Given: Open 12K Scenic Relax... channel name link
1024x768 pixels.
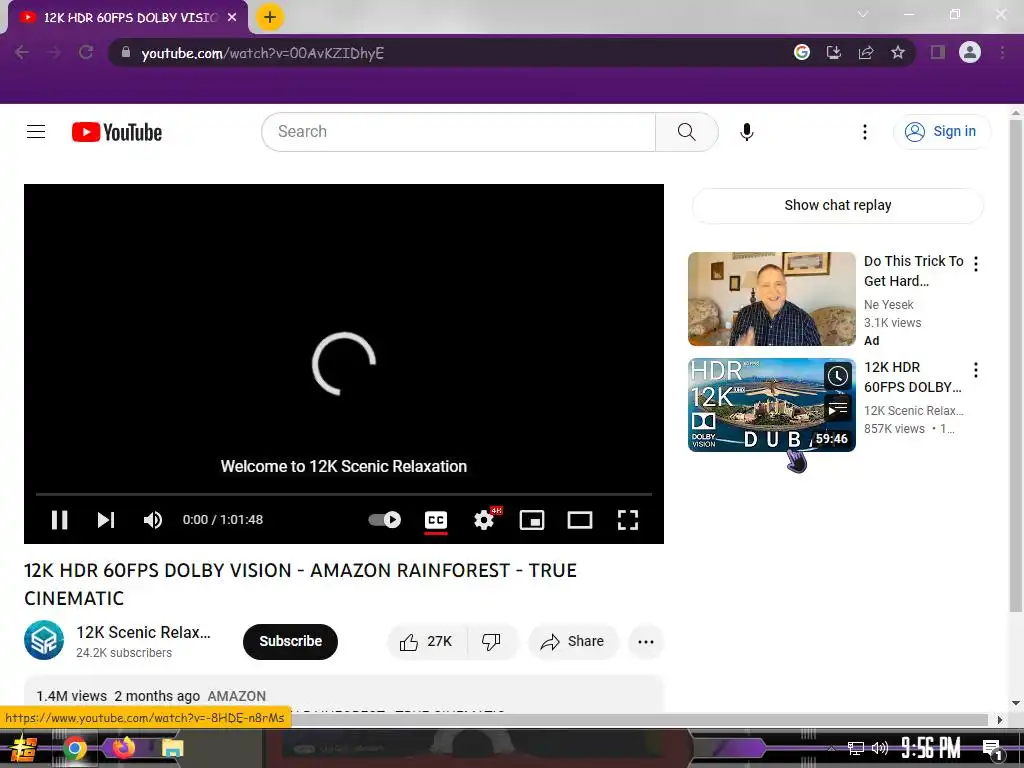Looking at the screenshot, I should (143, 632).
